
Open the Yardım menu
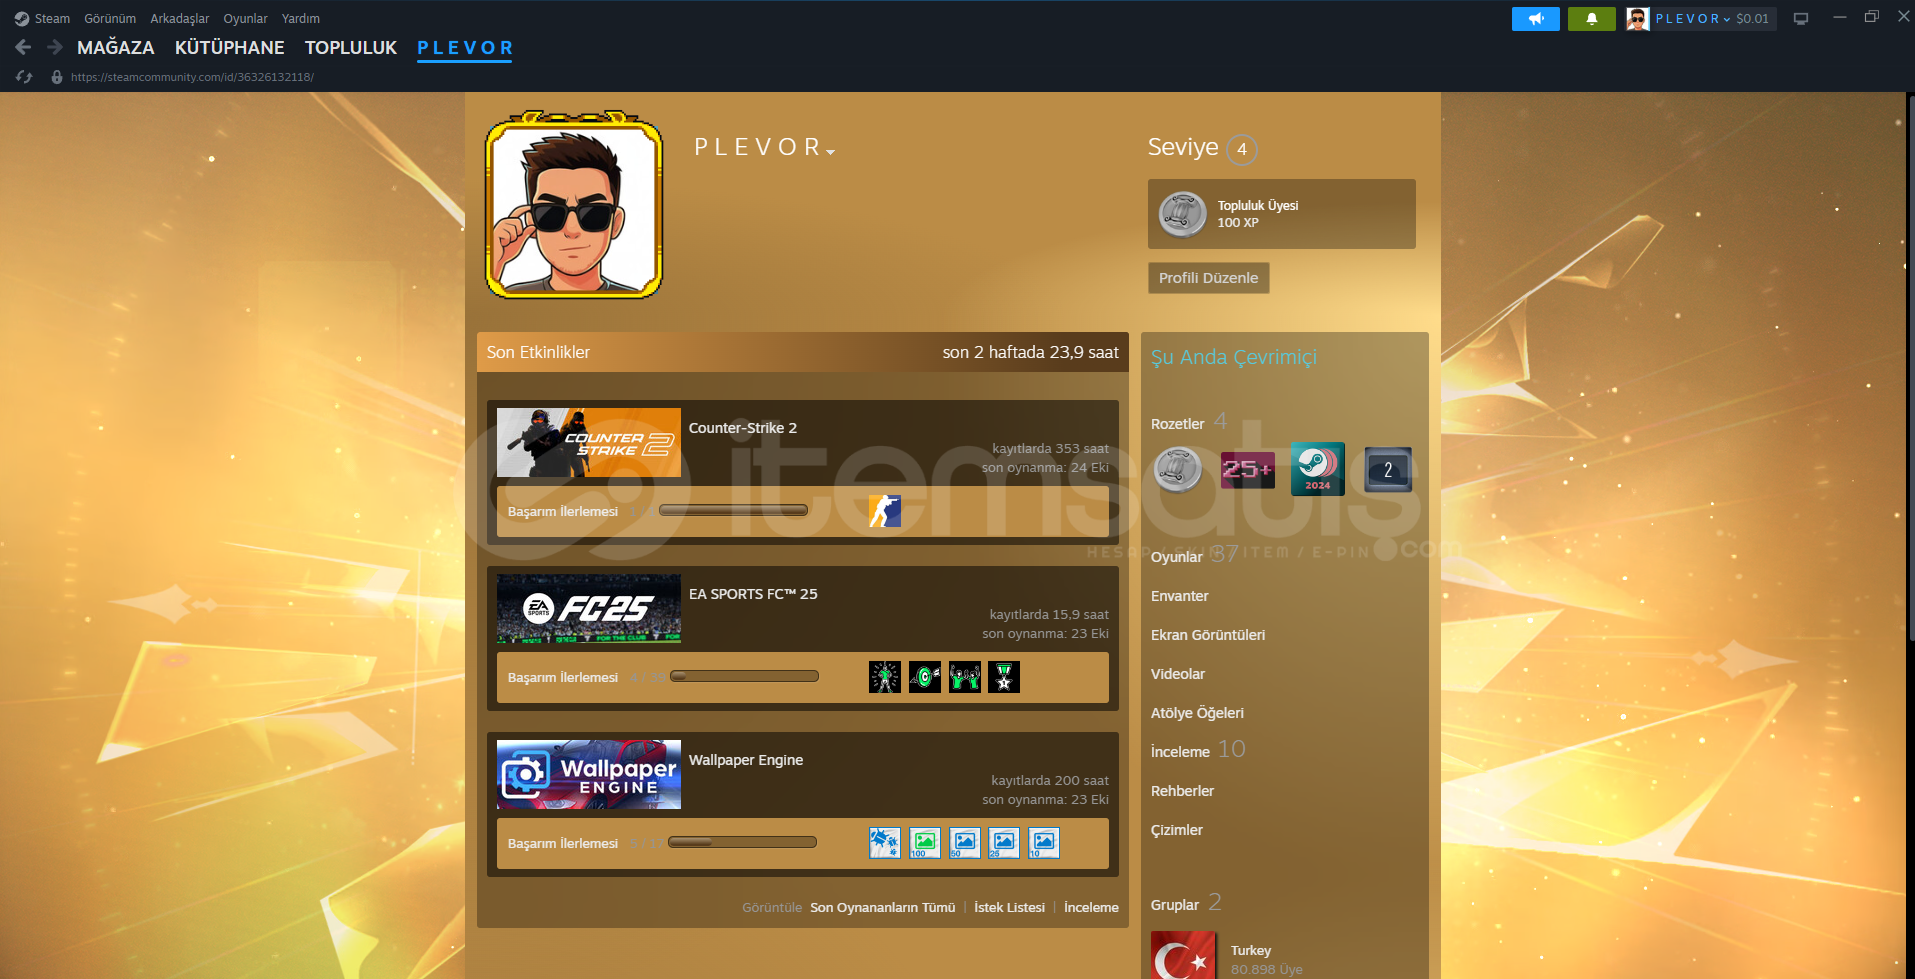(301, 19)
